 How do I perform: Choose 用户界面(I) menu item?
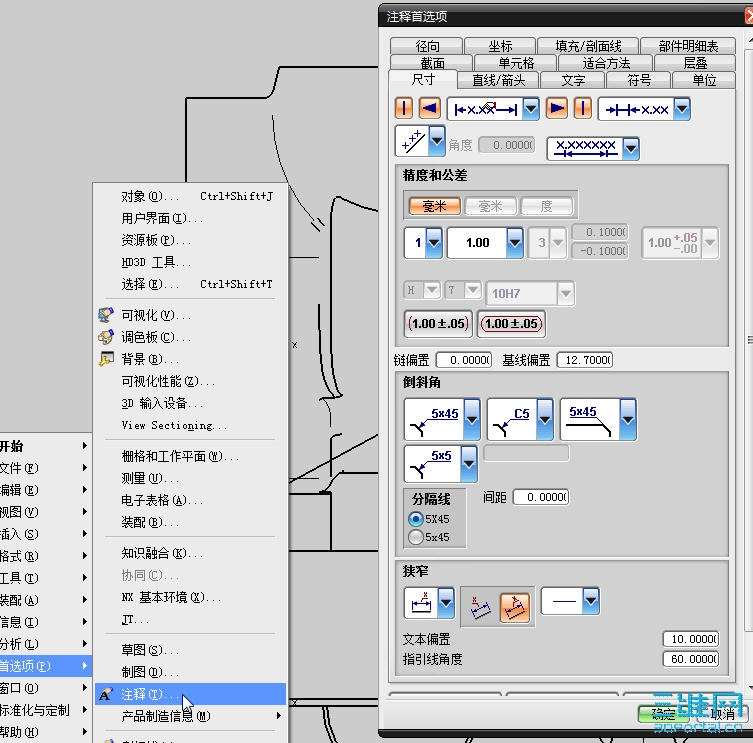point(191,218)
